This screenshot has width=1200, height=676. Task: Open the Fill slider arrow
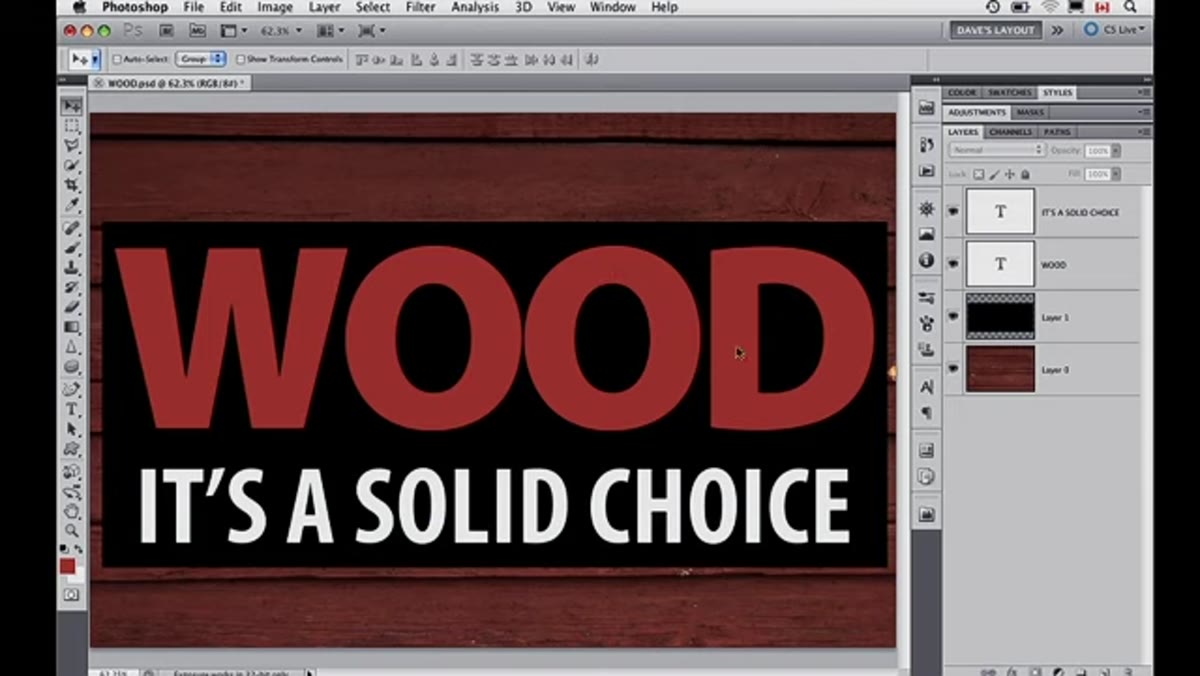click(1116, 174)
